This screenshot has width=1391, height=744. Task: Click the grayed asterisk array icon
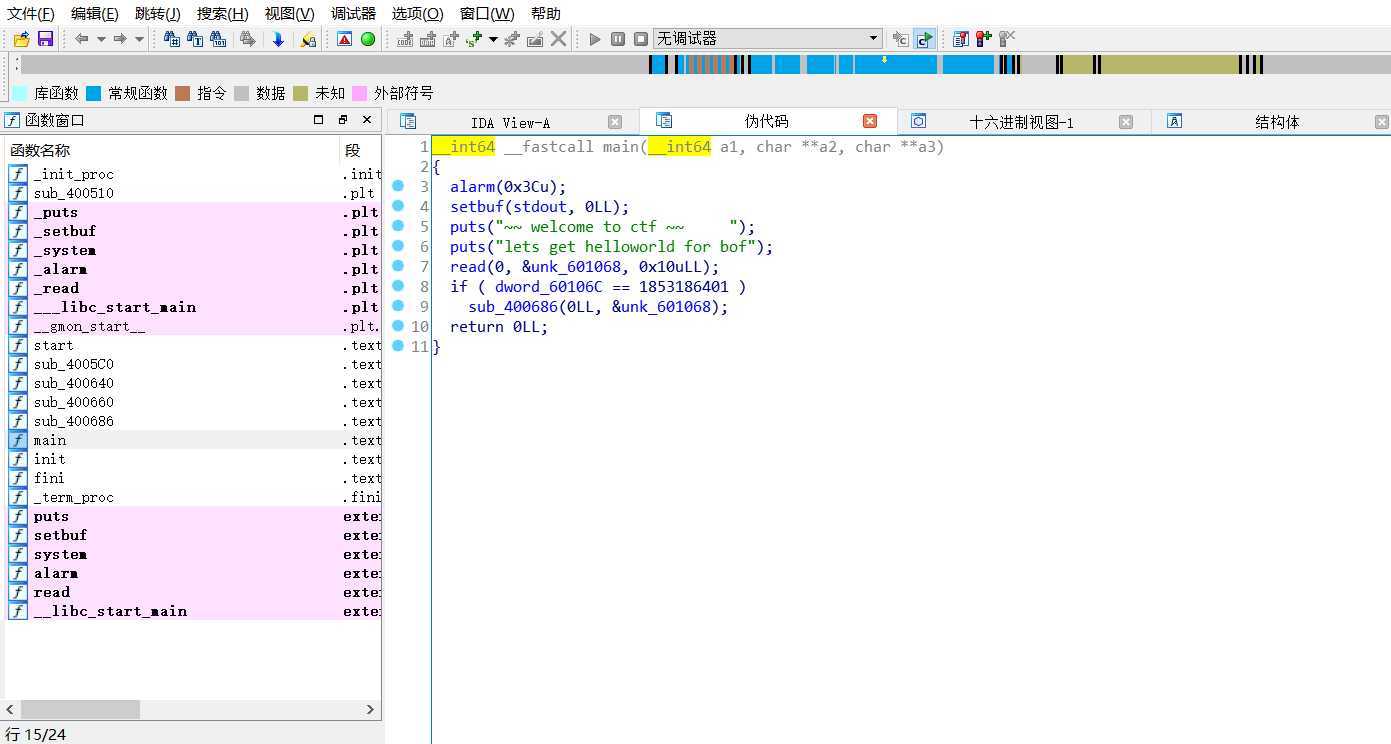point(512,39)
